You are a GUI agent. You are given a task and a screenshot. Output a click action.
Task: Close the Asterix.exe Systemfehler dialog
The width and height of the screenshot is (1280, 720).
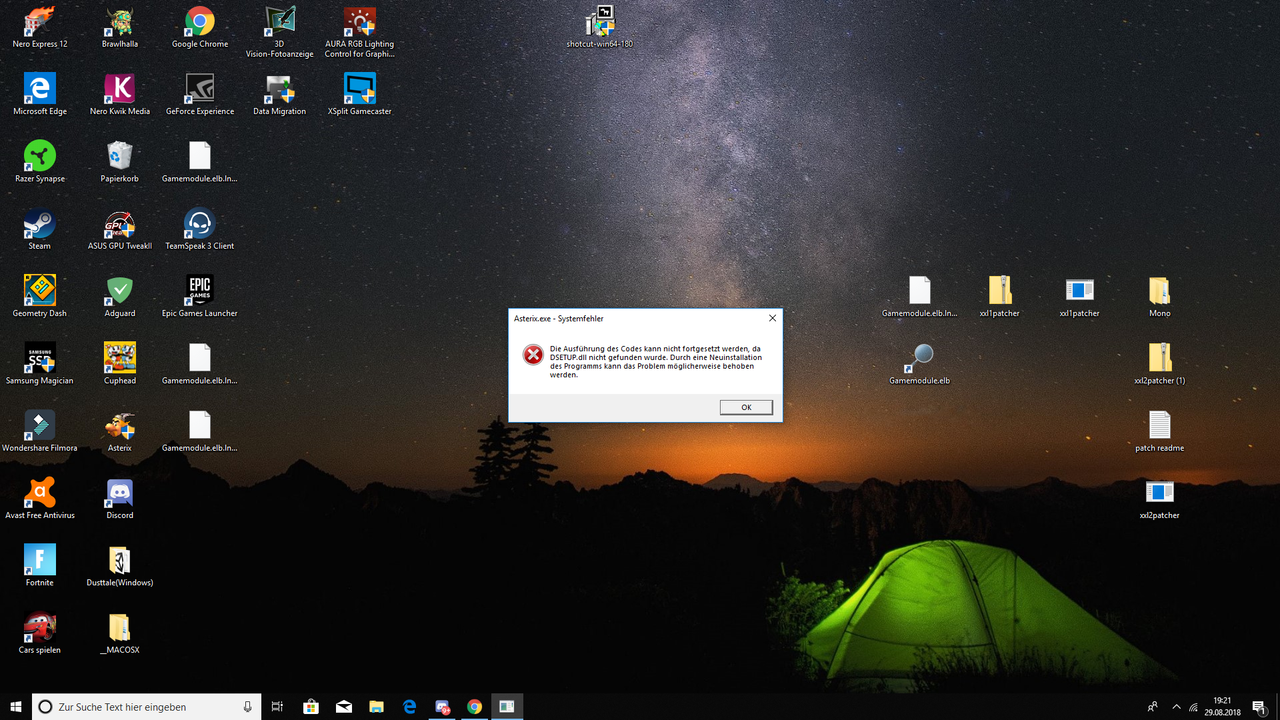pos(772,318)
